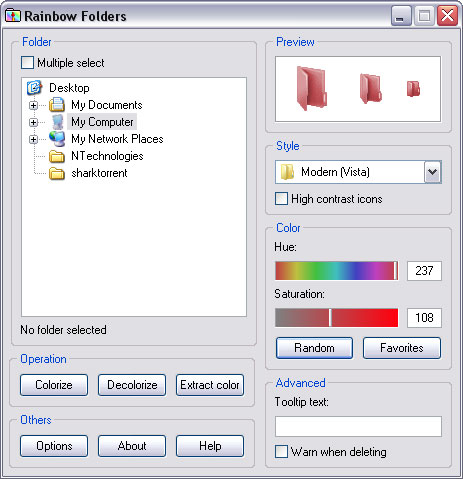Viewport: 463px width, 479px height.
Task: Enable the Multiple select checkbox
Action: pos(27,63)
